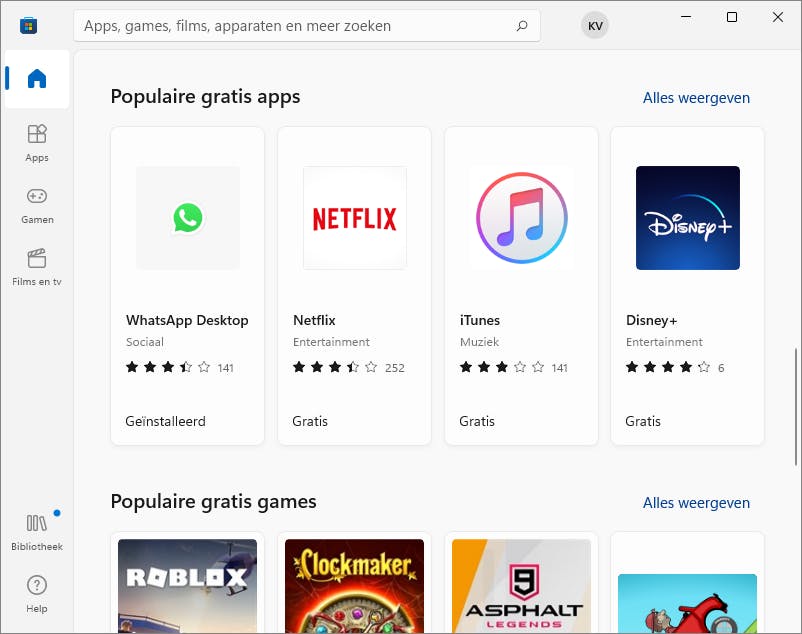Click Populaire gratis games heading
The width and height of the screenshot is (802, 634).
point(213,502)
